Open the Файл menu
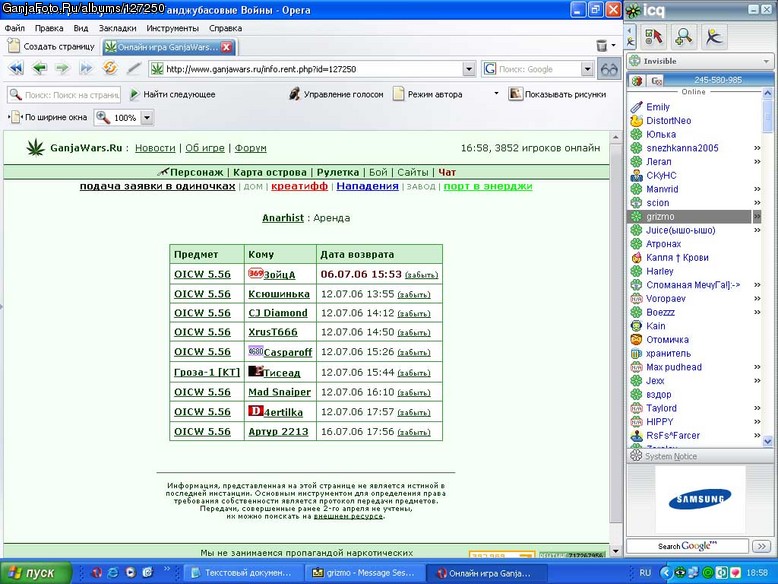 tap(14, 28)
